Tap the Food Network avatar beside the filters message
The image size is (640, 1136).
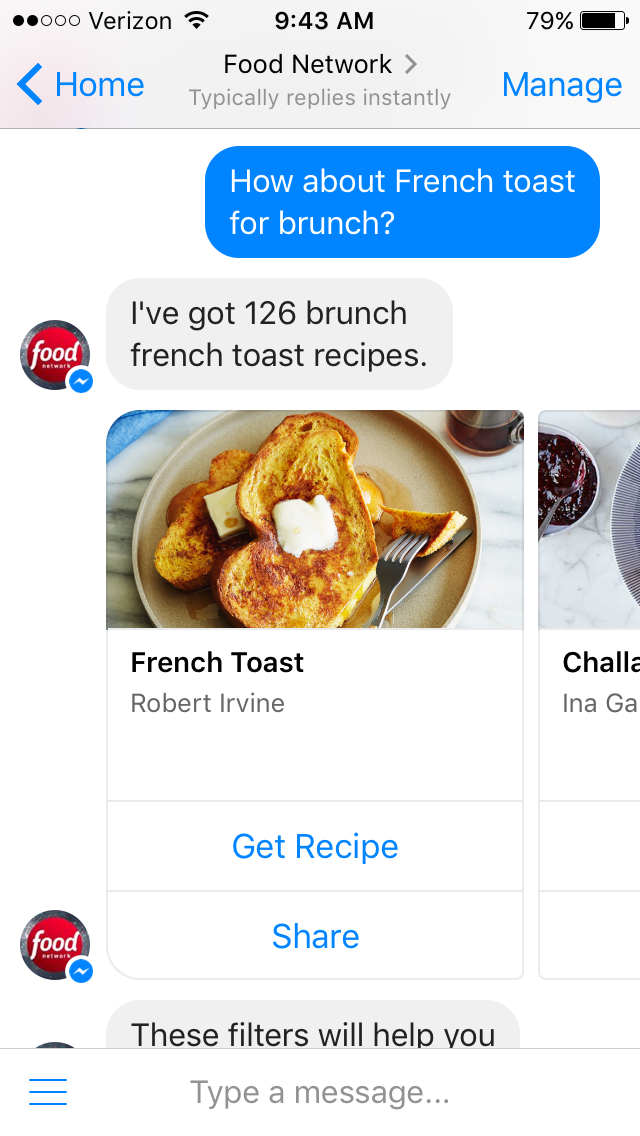54,944
